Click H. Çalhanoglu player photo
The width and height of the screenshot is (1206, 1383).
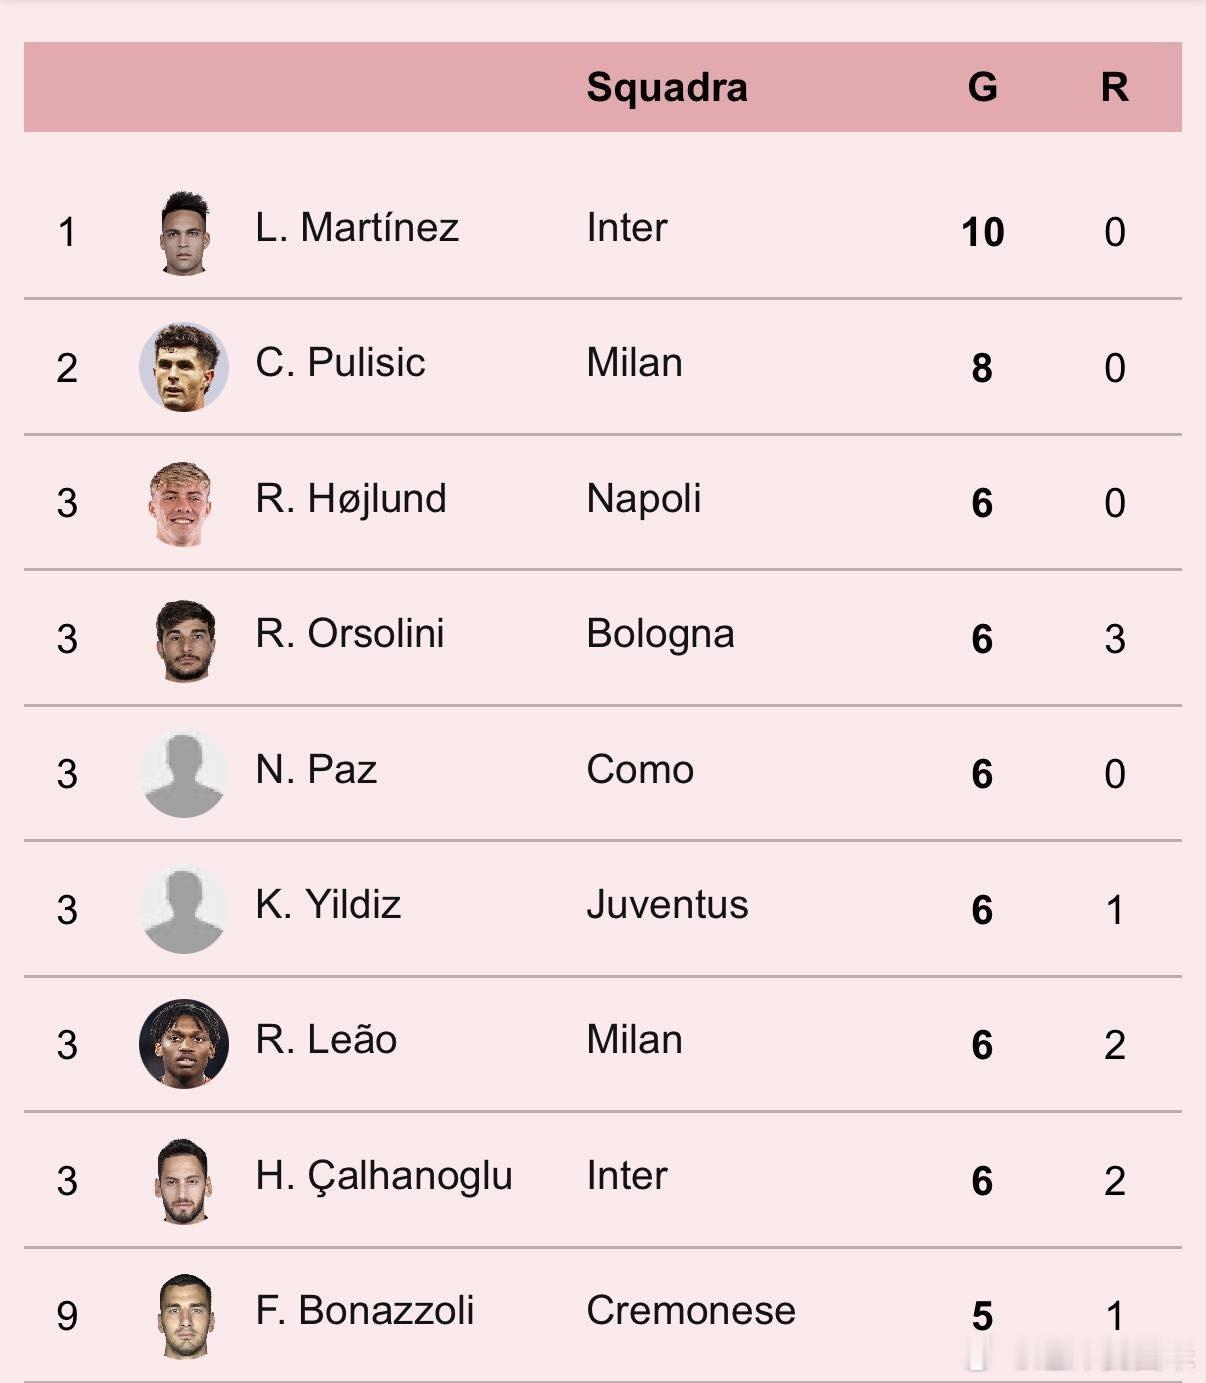(x=184, y=1180)
